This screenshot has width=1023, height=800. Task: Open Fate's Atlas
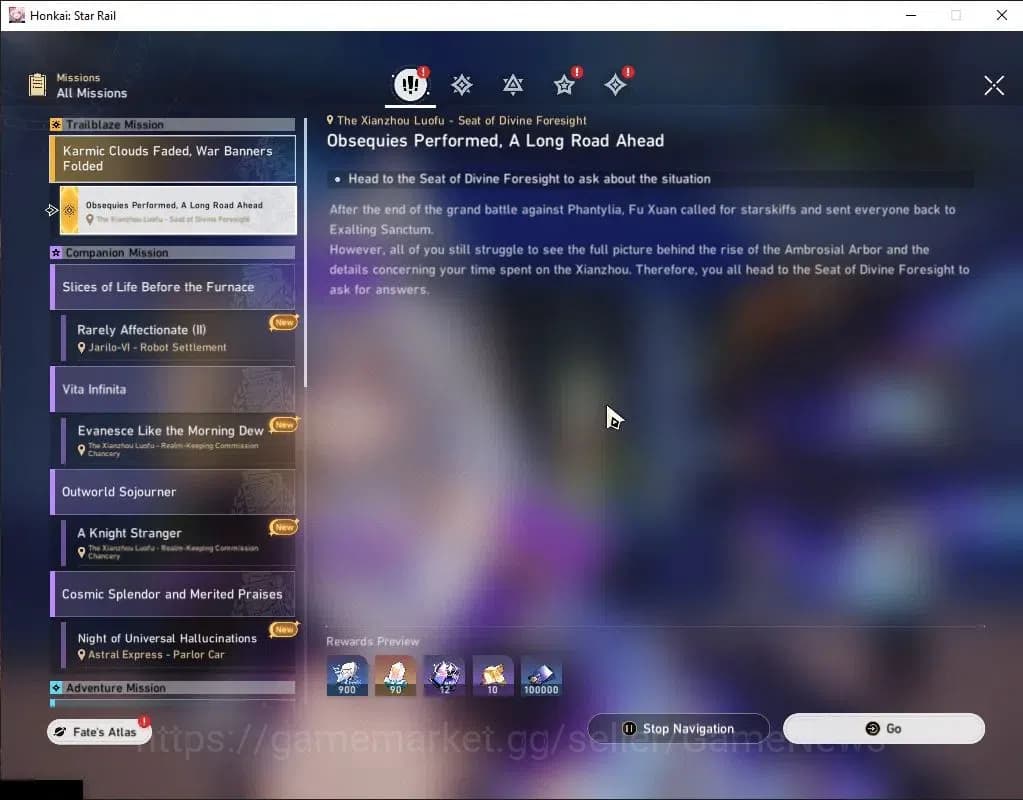[99, 731]
